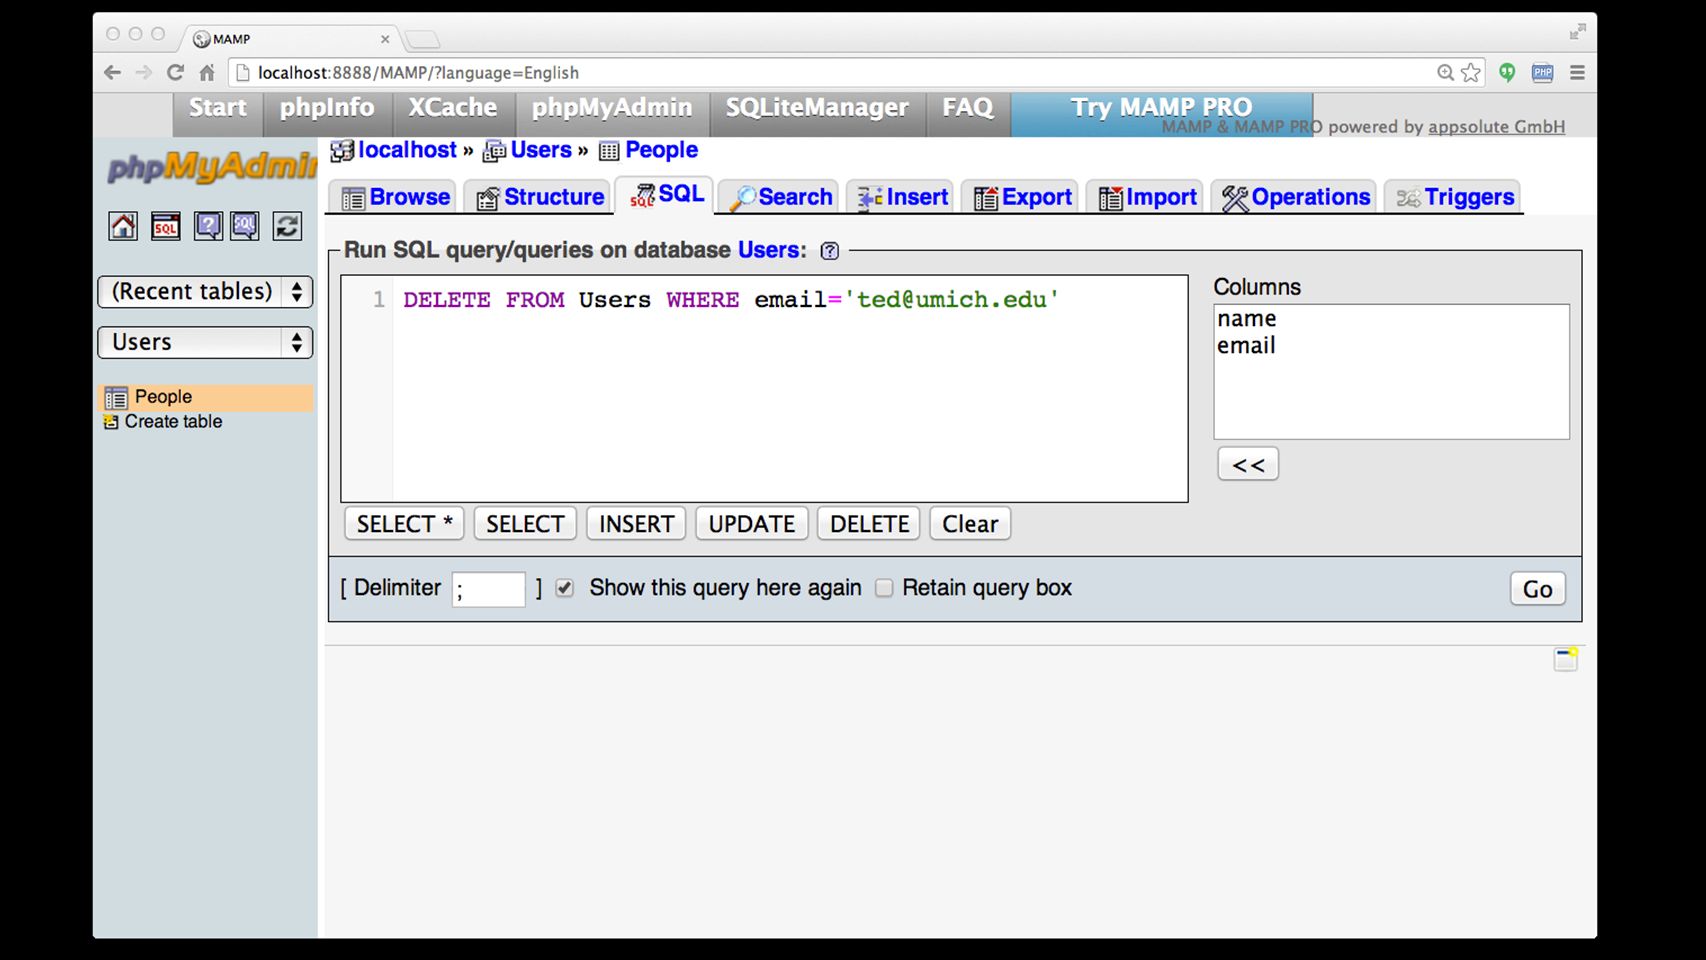Click the Create table icon
Viewport: 1706px width, 960px height.
tap(111, 422)
